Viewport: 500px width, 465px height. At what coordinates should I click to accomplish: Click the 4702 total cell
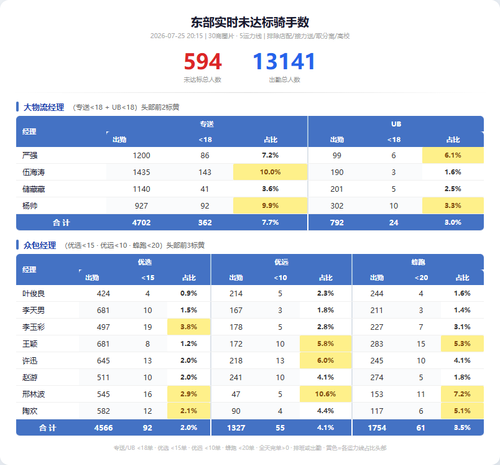141,223
